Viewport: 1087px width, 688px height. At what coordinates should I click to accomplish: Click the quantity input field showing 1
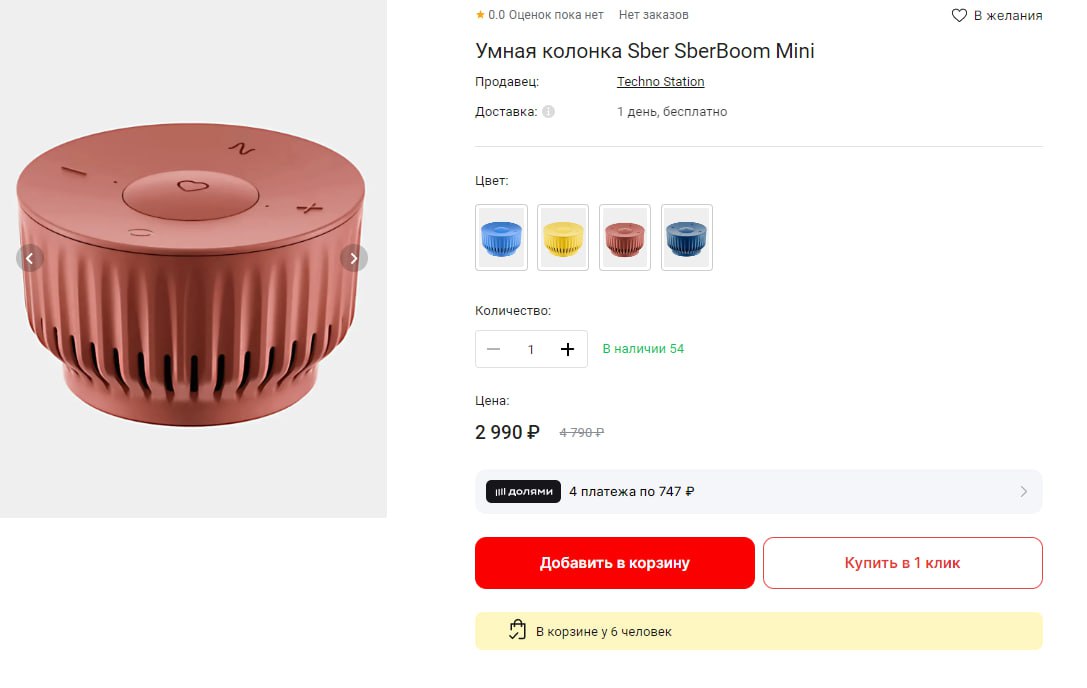pos(530,349)
